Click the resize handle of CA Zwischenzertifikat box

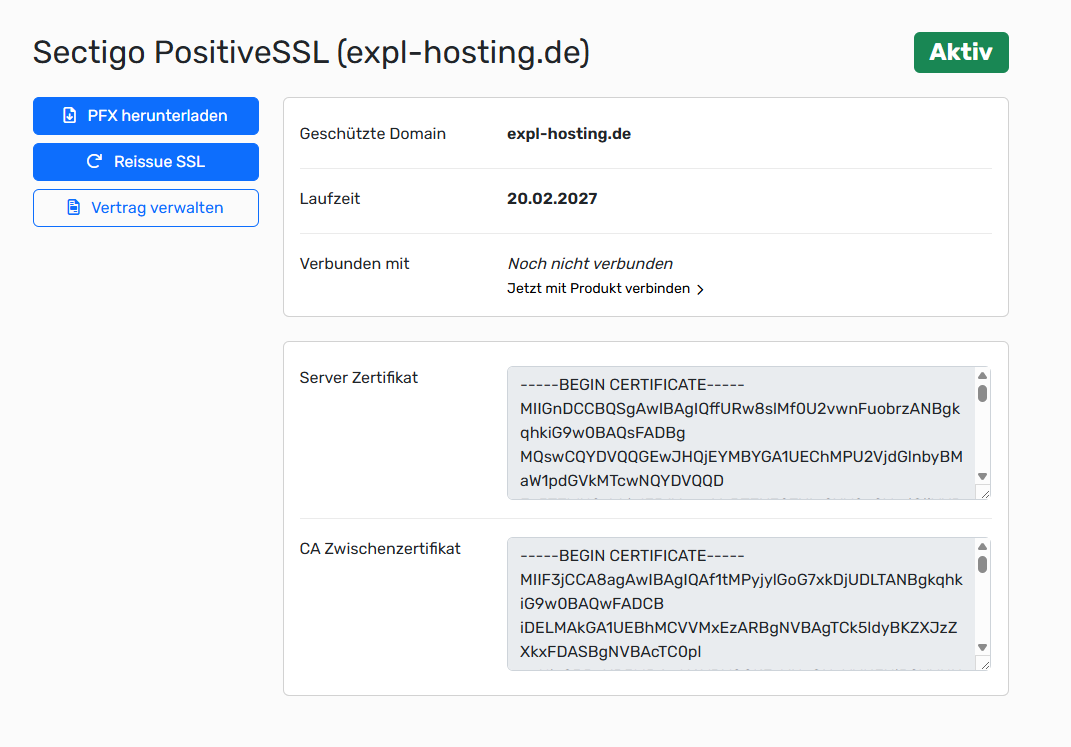[984, 664]
